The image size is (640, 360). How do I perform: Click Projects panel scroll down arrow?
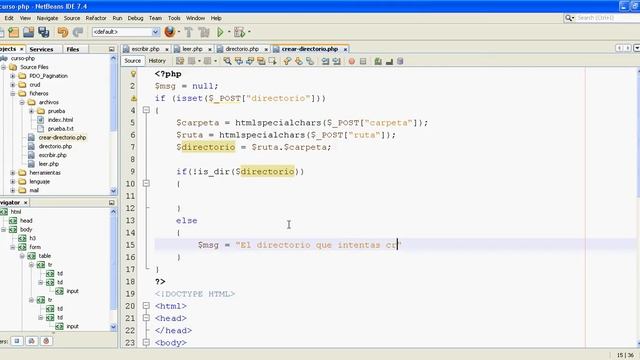tap(113, 191)
